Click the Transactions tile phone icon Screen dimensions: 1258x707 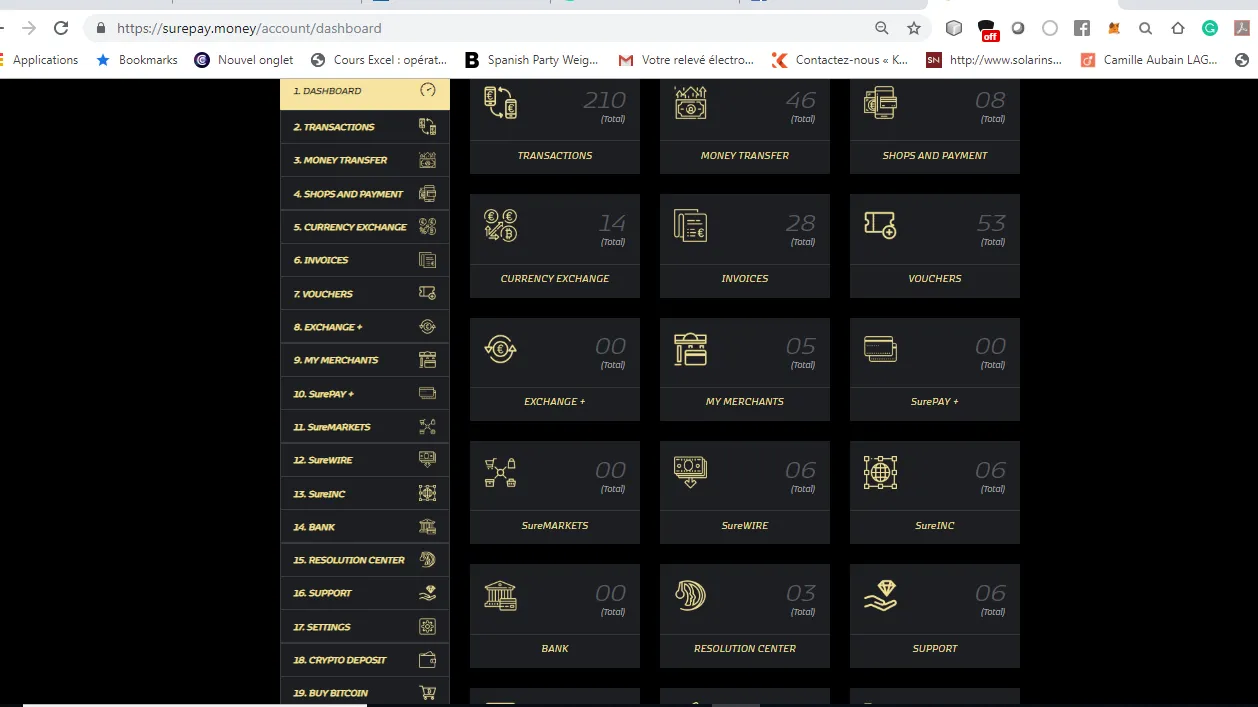pos(501,102)
